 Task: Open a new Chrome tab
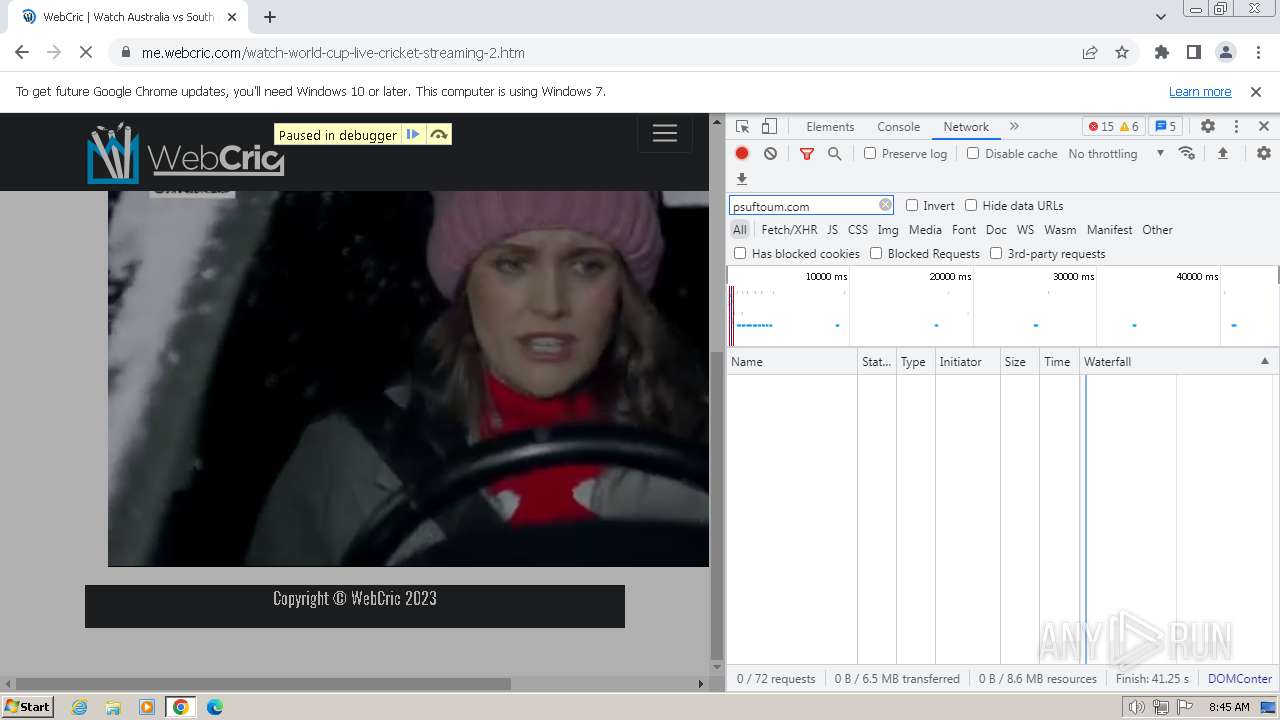[x=270, y=17]
